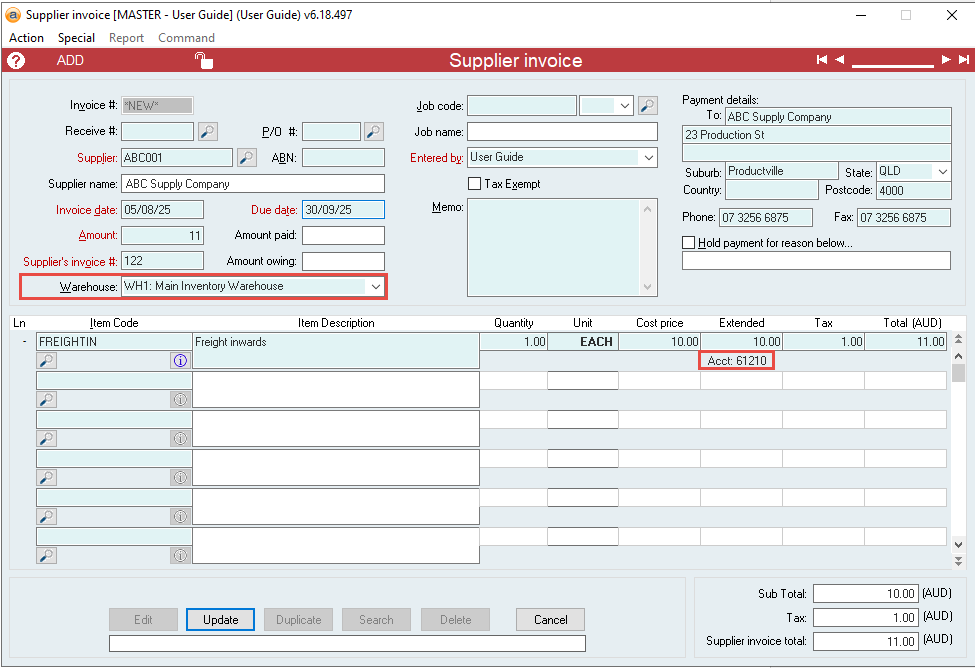Open the Special menu
Viewport: 975px width, 668px height.
pos(76,38)
